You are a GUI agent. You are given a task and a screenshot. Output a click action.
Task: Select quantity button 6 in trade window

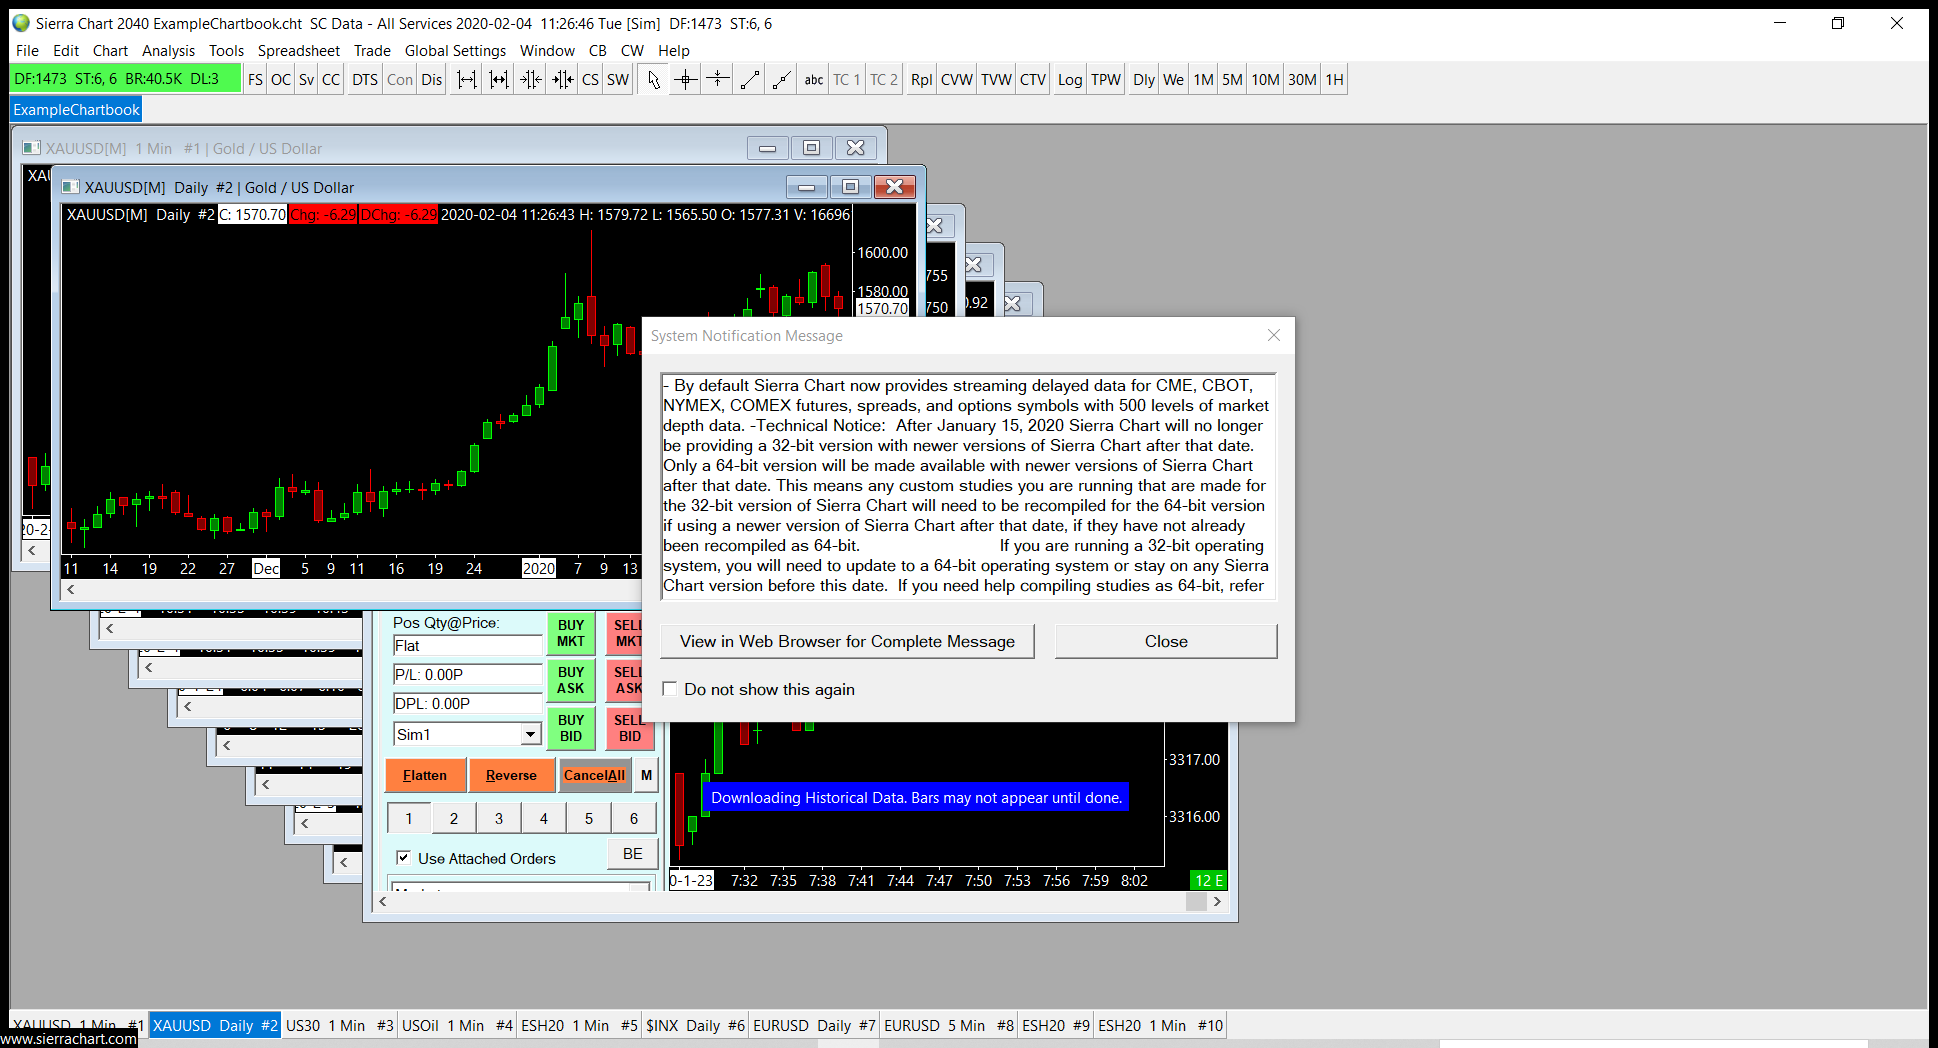634,818
